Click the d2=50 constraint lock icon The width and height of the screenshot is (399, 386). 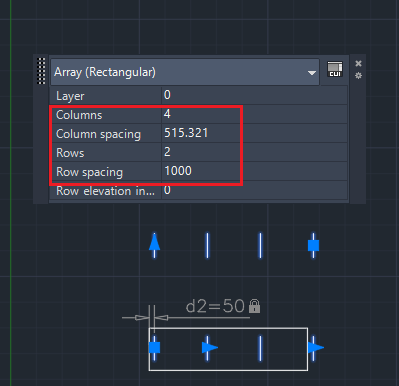254,306
